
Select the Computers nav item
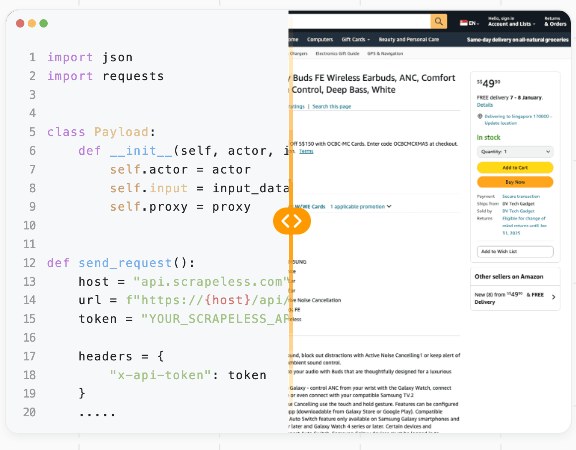tap(320, 39)
